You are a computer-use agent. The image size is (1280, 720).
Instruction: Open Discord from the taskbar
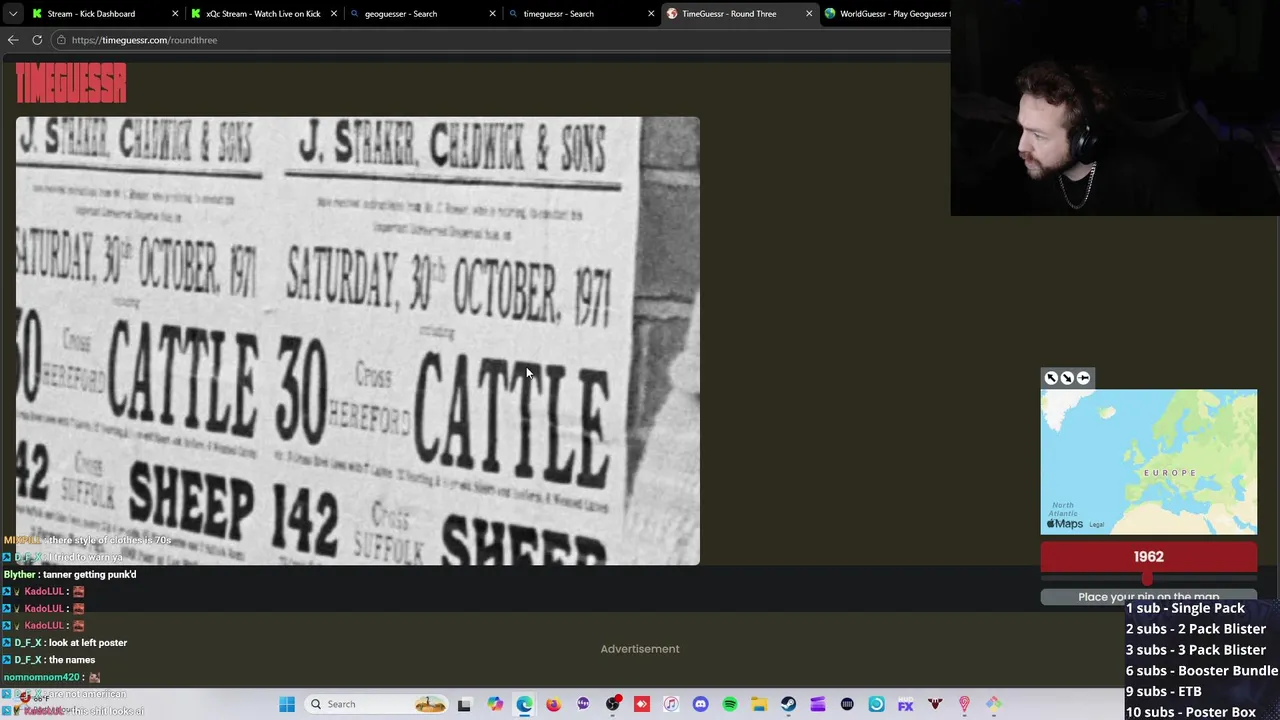point(700,704)
